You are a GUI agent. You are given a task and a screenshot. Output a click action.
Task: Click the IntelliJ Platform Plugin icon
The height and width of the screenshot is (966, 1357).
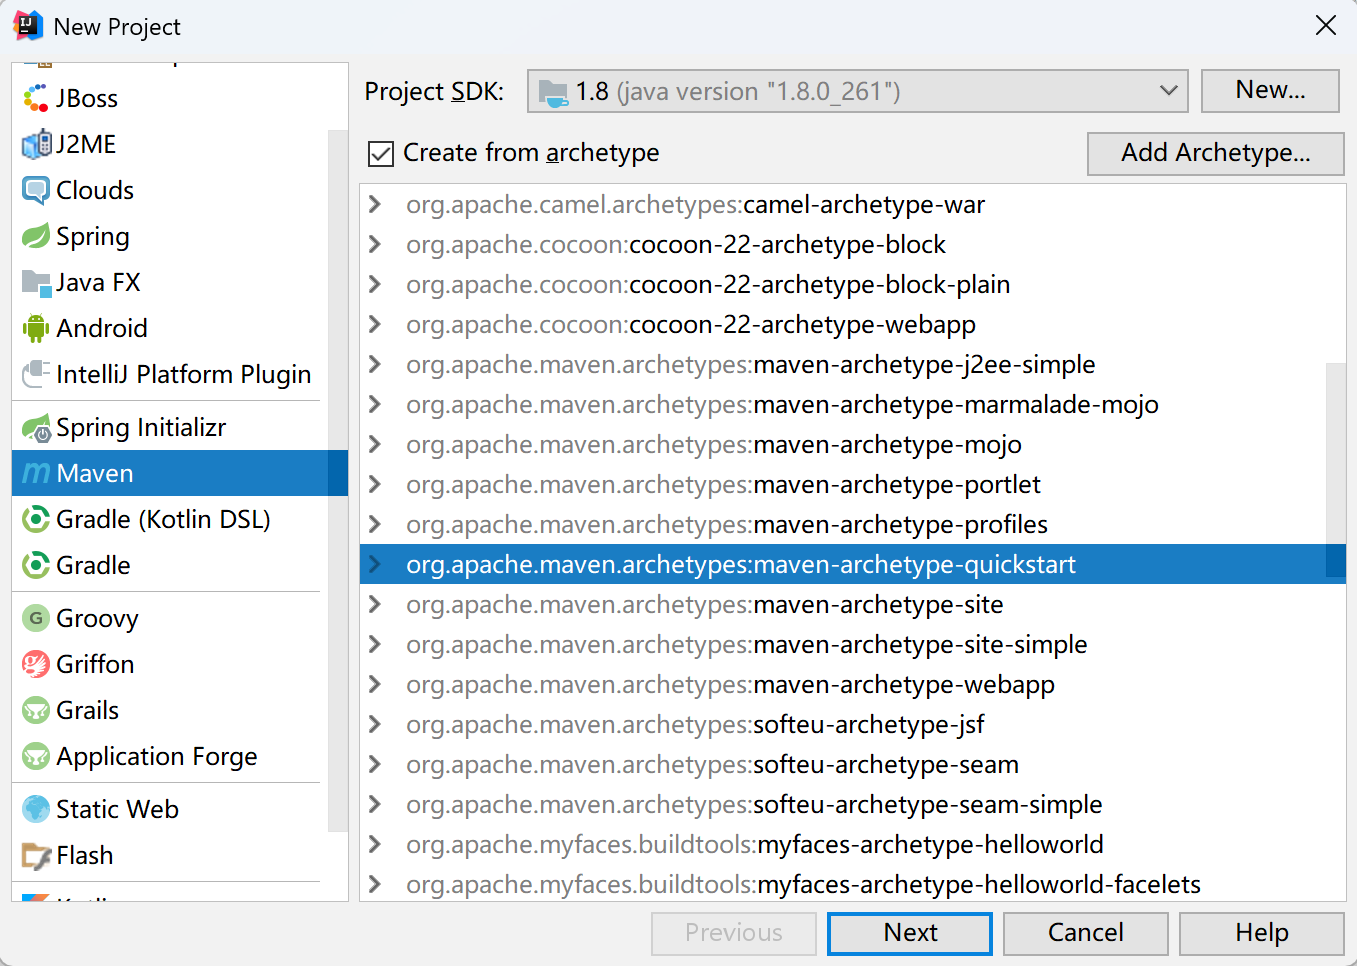pyautogui.click(x=36, y=374)
